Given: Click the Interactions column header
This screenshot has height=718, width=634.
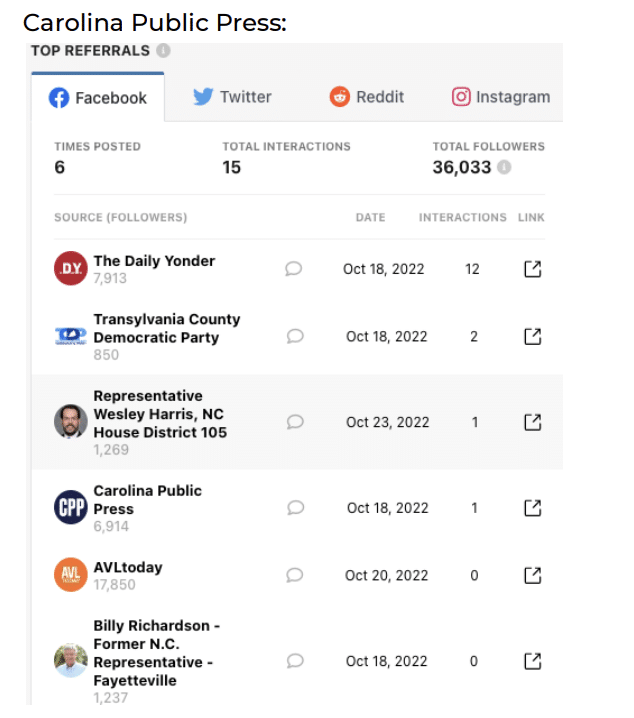Looking at the screenshot, I should (x=462, y=217).
